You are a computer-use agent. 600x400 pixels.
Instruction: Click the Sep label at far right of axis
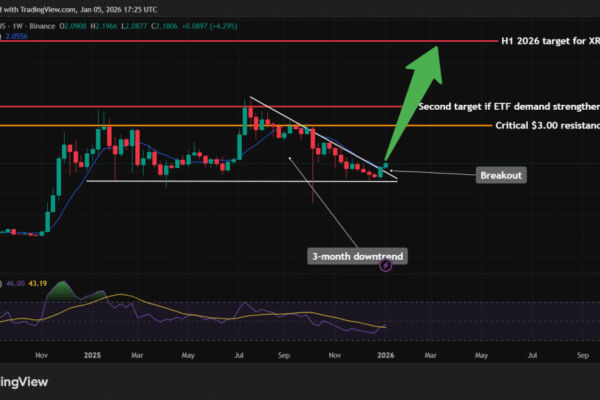click(x=583, y=354)
